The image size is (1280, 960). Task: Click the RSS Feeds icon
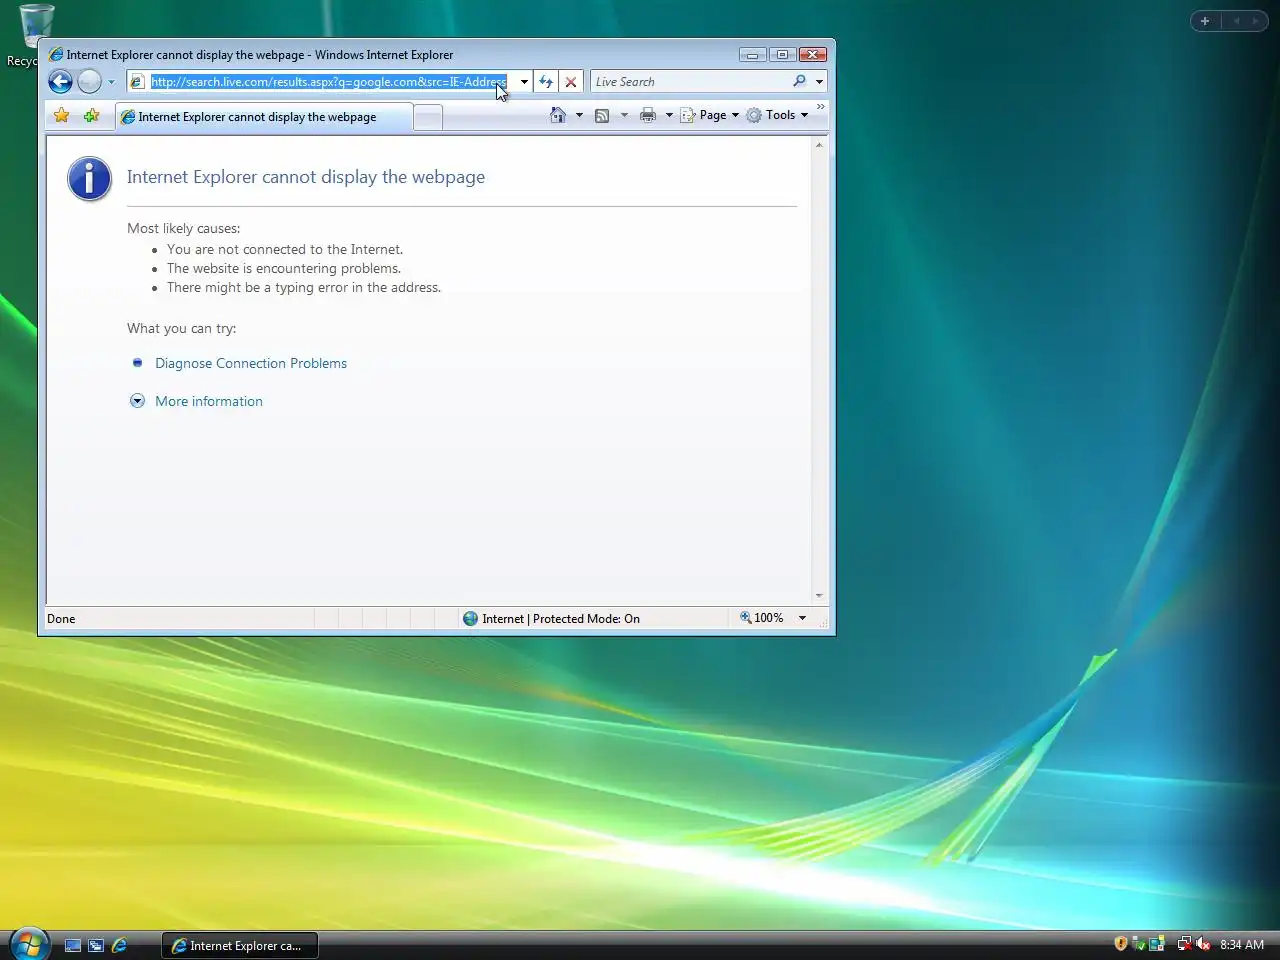pyautogui.click(x=602, y=115)
